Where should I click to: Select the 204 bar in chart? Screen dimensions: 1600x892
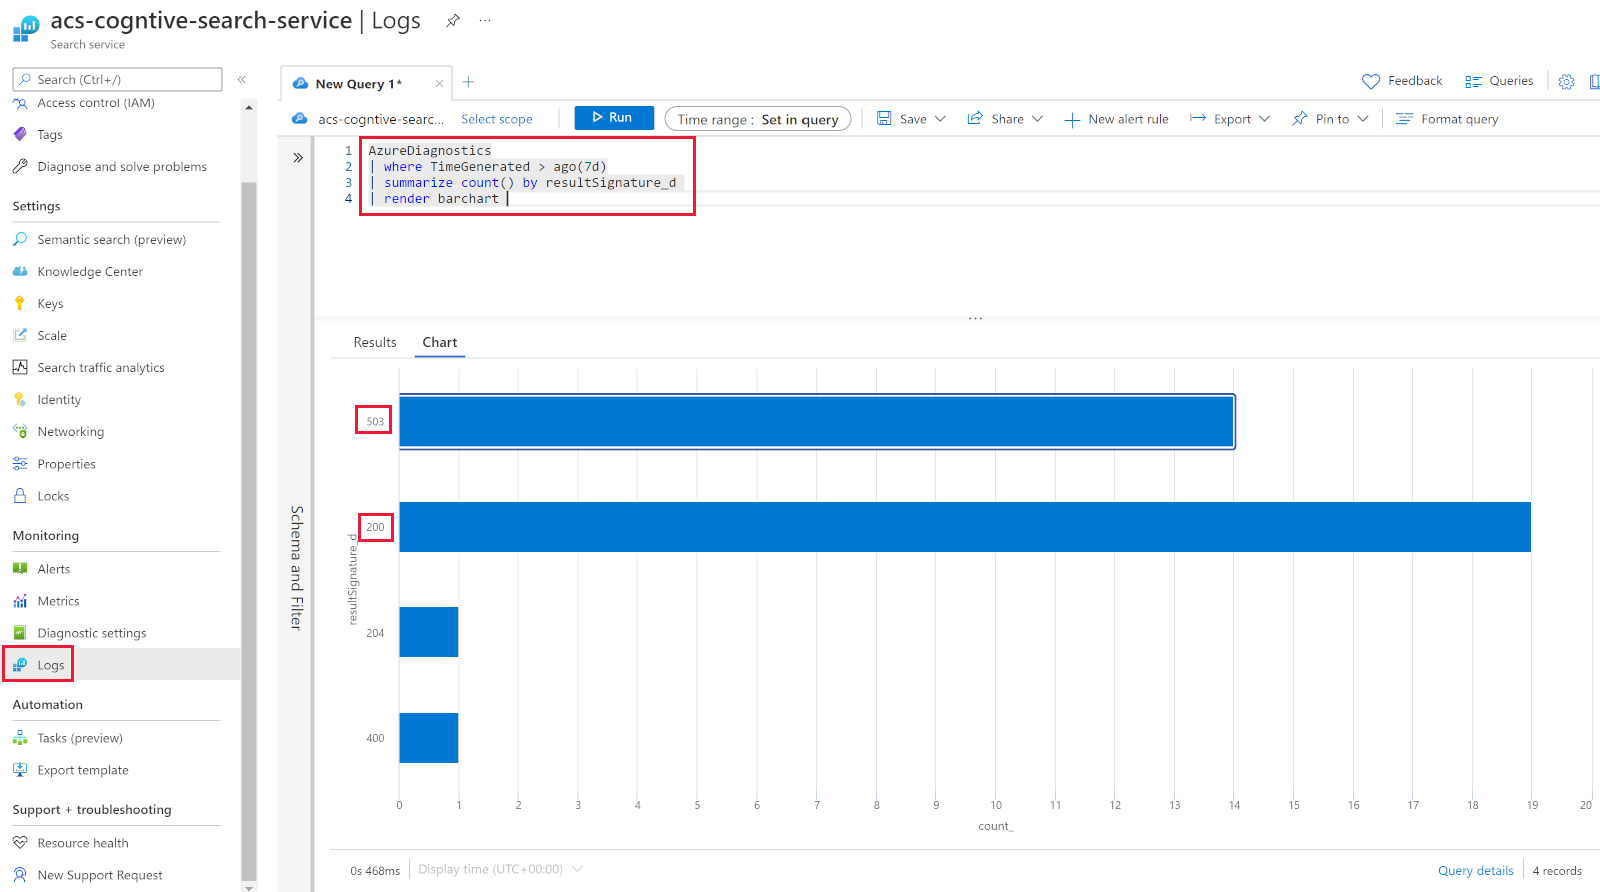429,632
